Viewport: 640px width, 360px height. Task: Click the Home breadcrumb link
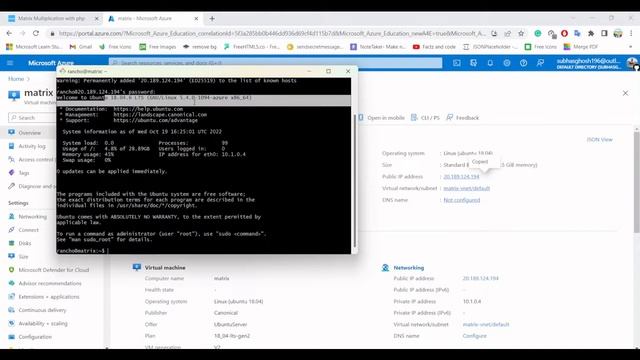coord(16,79)
